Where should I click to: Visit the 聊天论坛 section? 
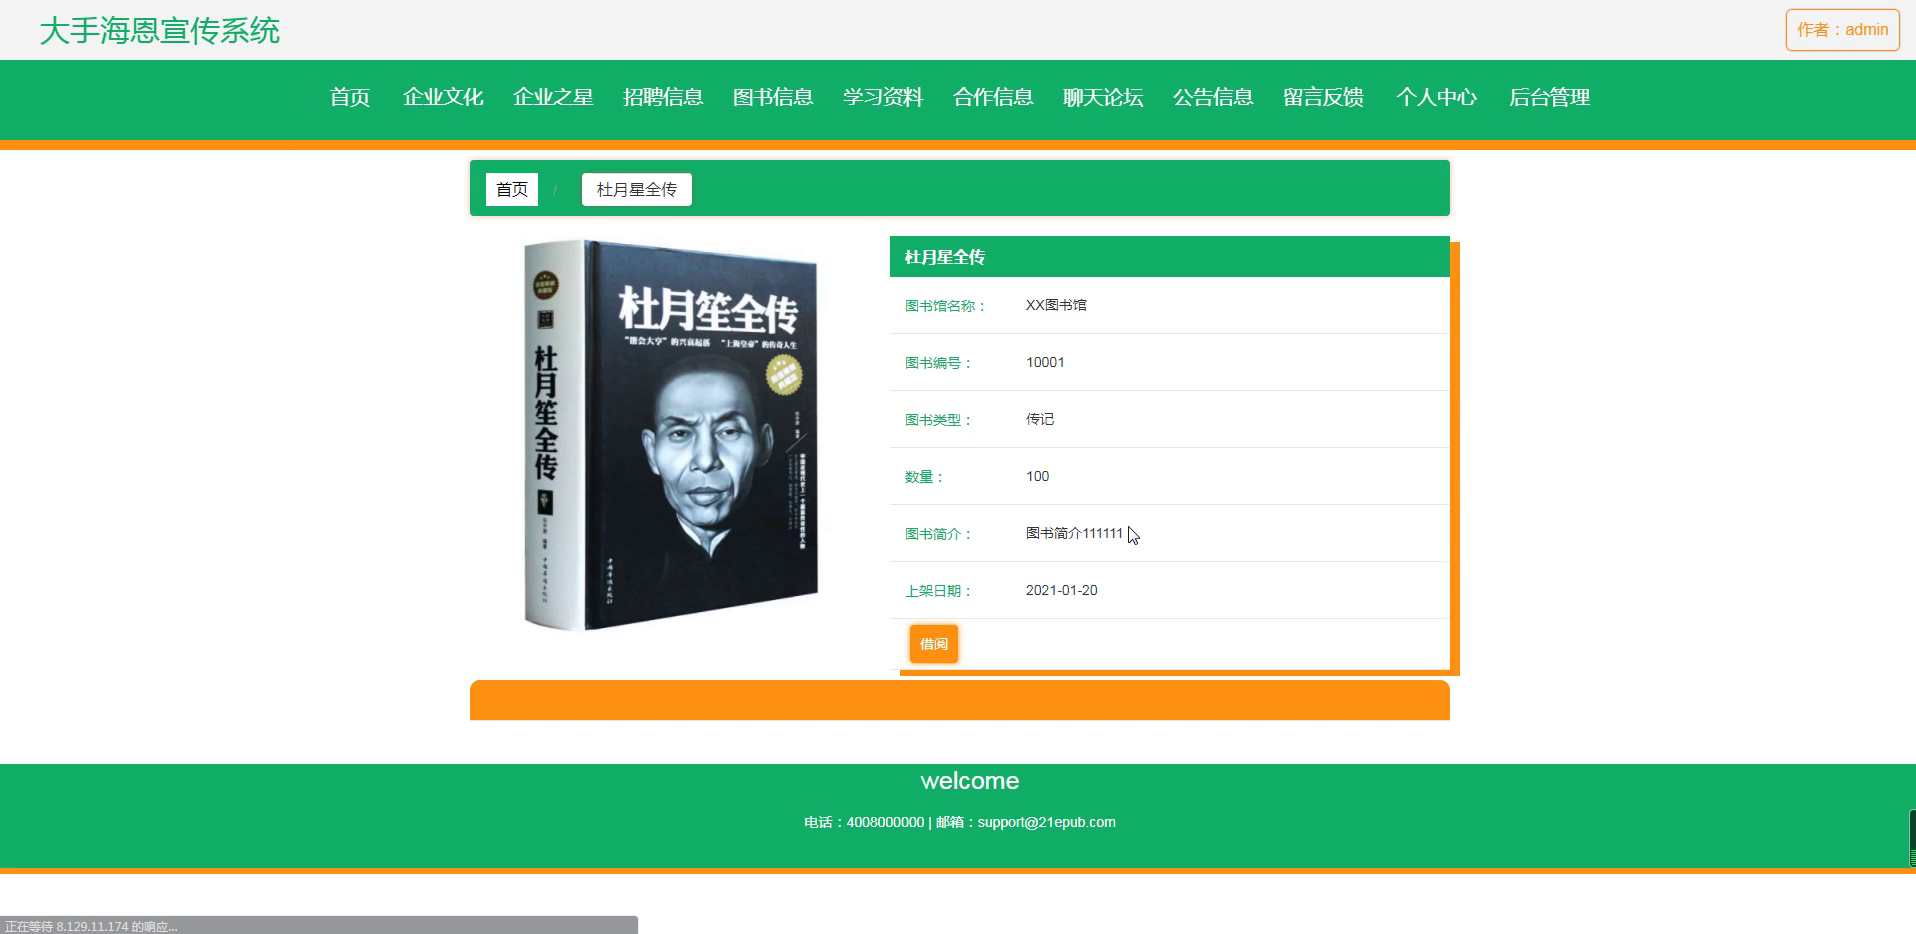click(x=1103, y=97)
